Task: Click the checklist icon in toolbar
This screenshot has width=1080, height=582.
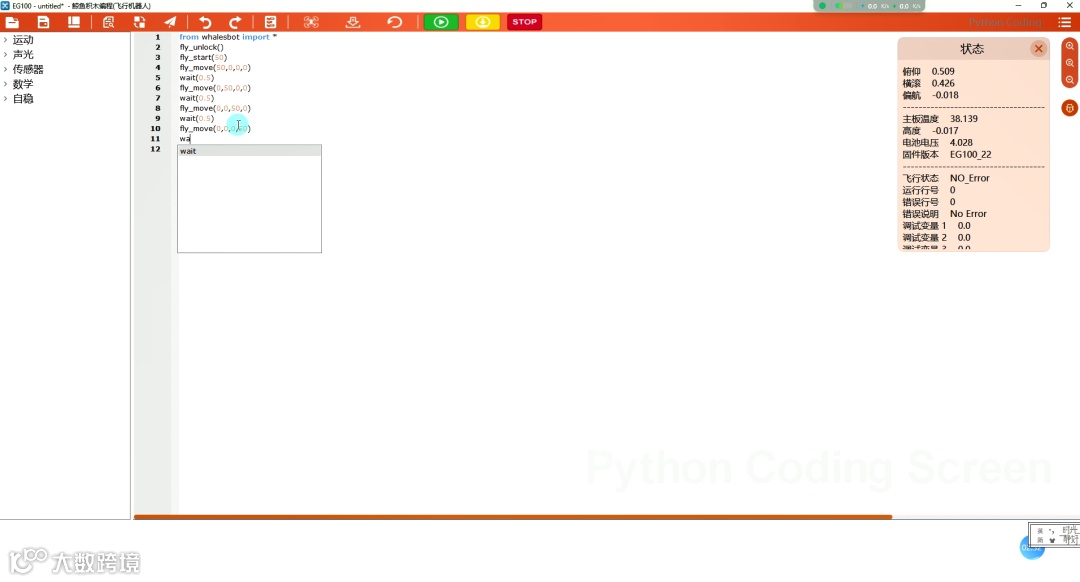Action: [271, 22]
